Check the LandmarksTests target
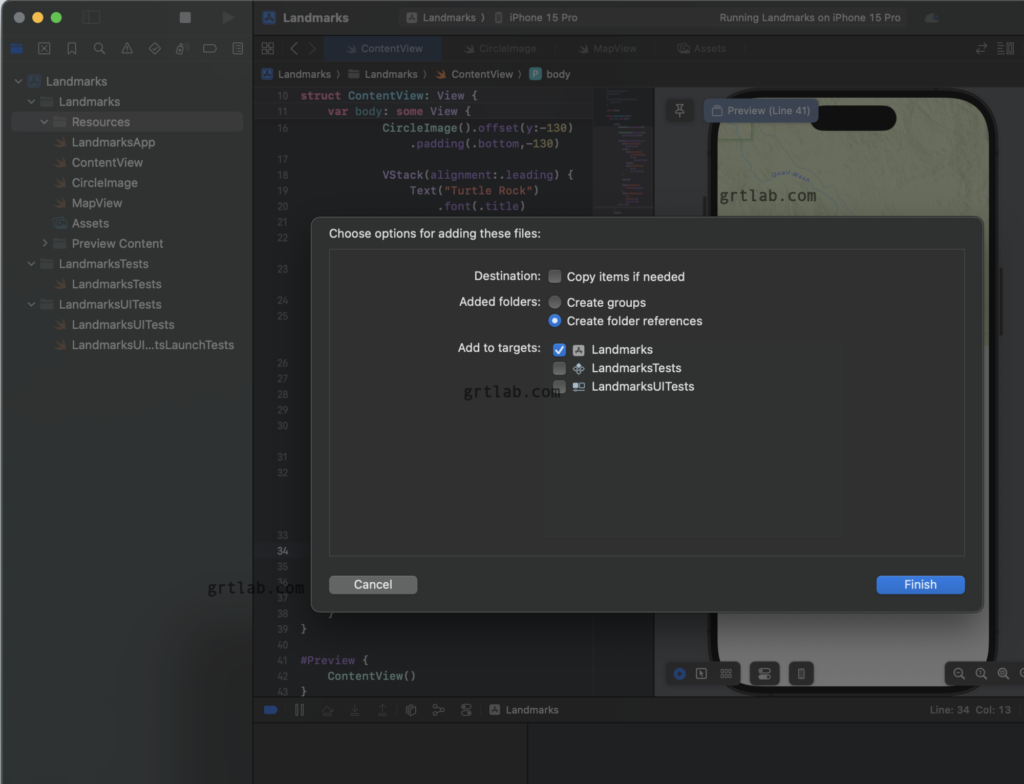1024x784 pixels. [x=560, y=368]
